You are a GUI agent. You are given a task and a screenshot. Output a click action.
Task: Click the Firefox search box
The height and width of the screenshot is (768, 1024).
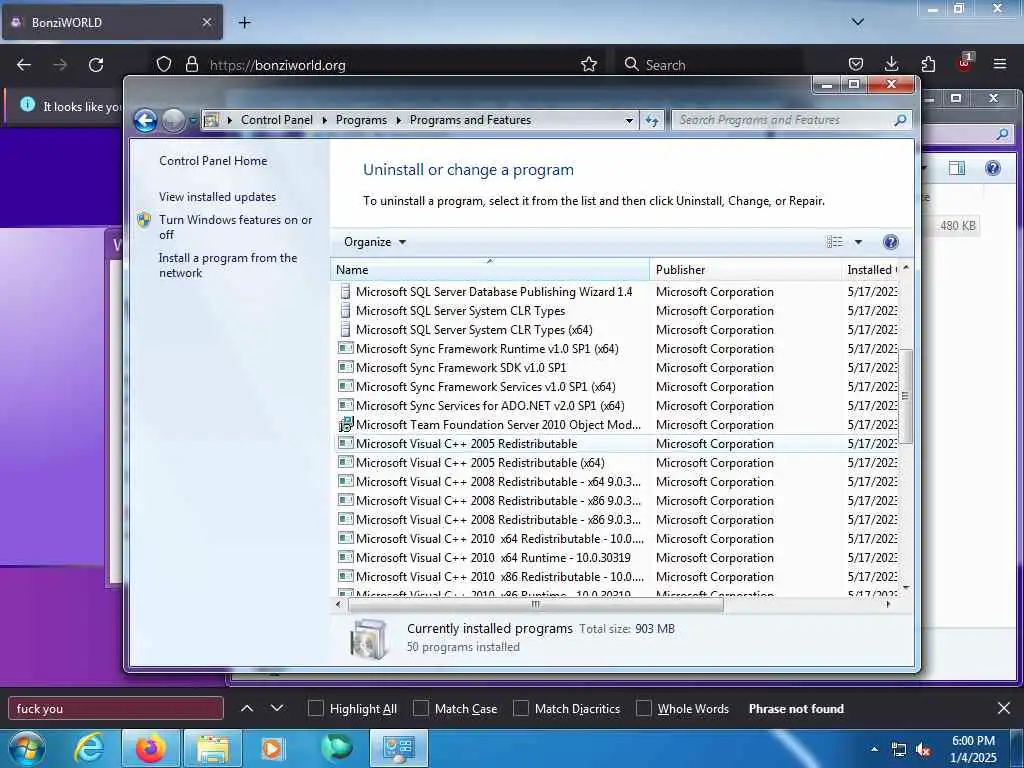(709, 65)
